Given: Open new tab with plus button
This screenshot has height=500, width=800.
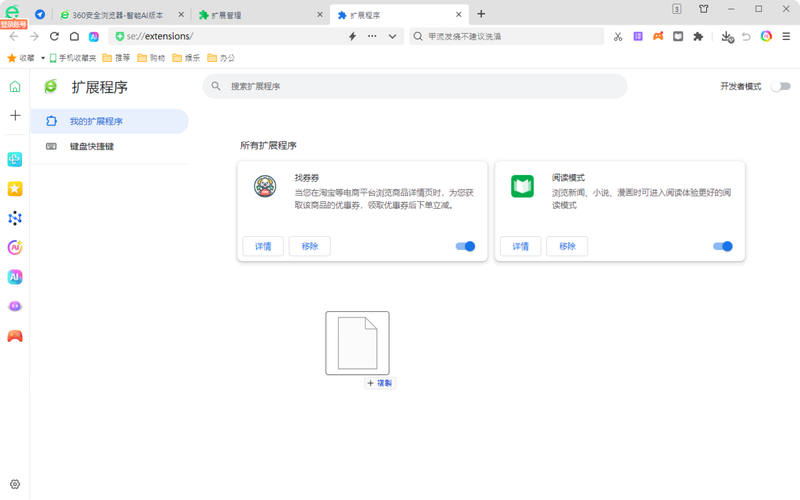Looking at the screenshot, I should tap(481, 14).
